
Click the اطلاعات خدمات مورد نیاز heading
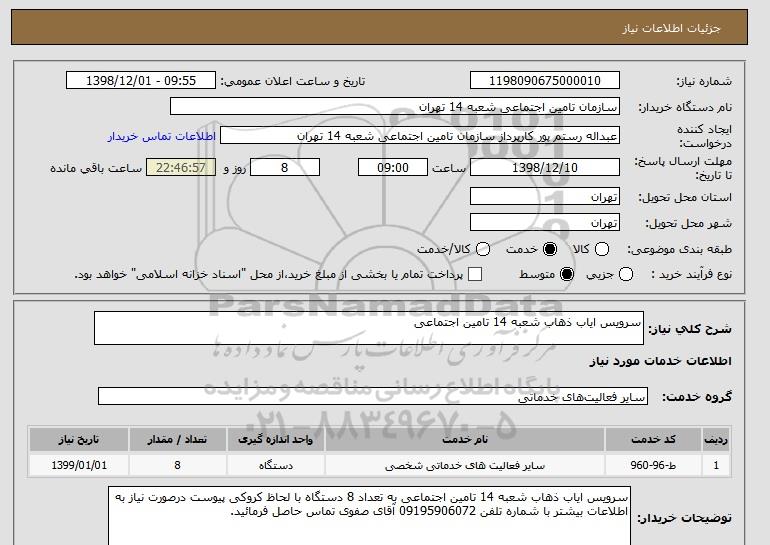(660, 361)
